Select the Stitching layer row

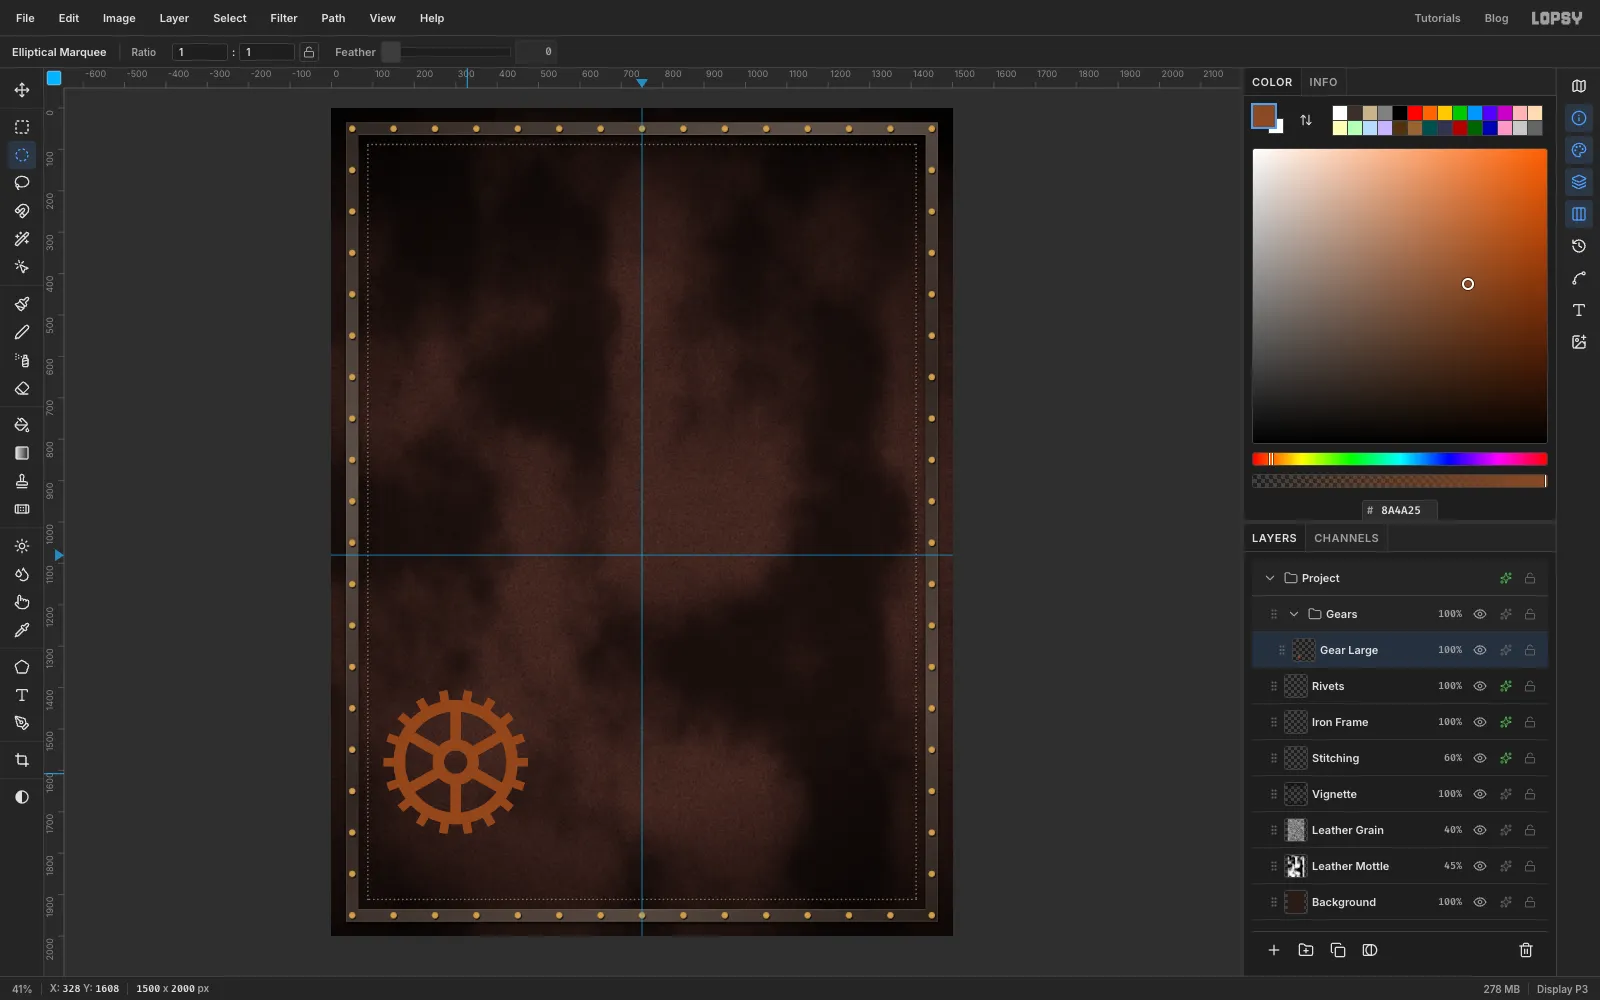1400,758
